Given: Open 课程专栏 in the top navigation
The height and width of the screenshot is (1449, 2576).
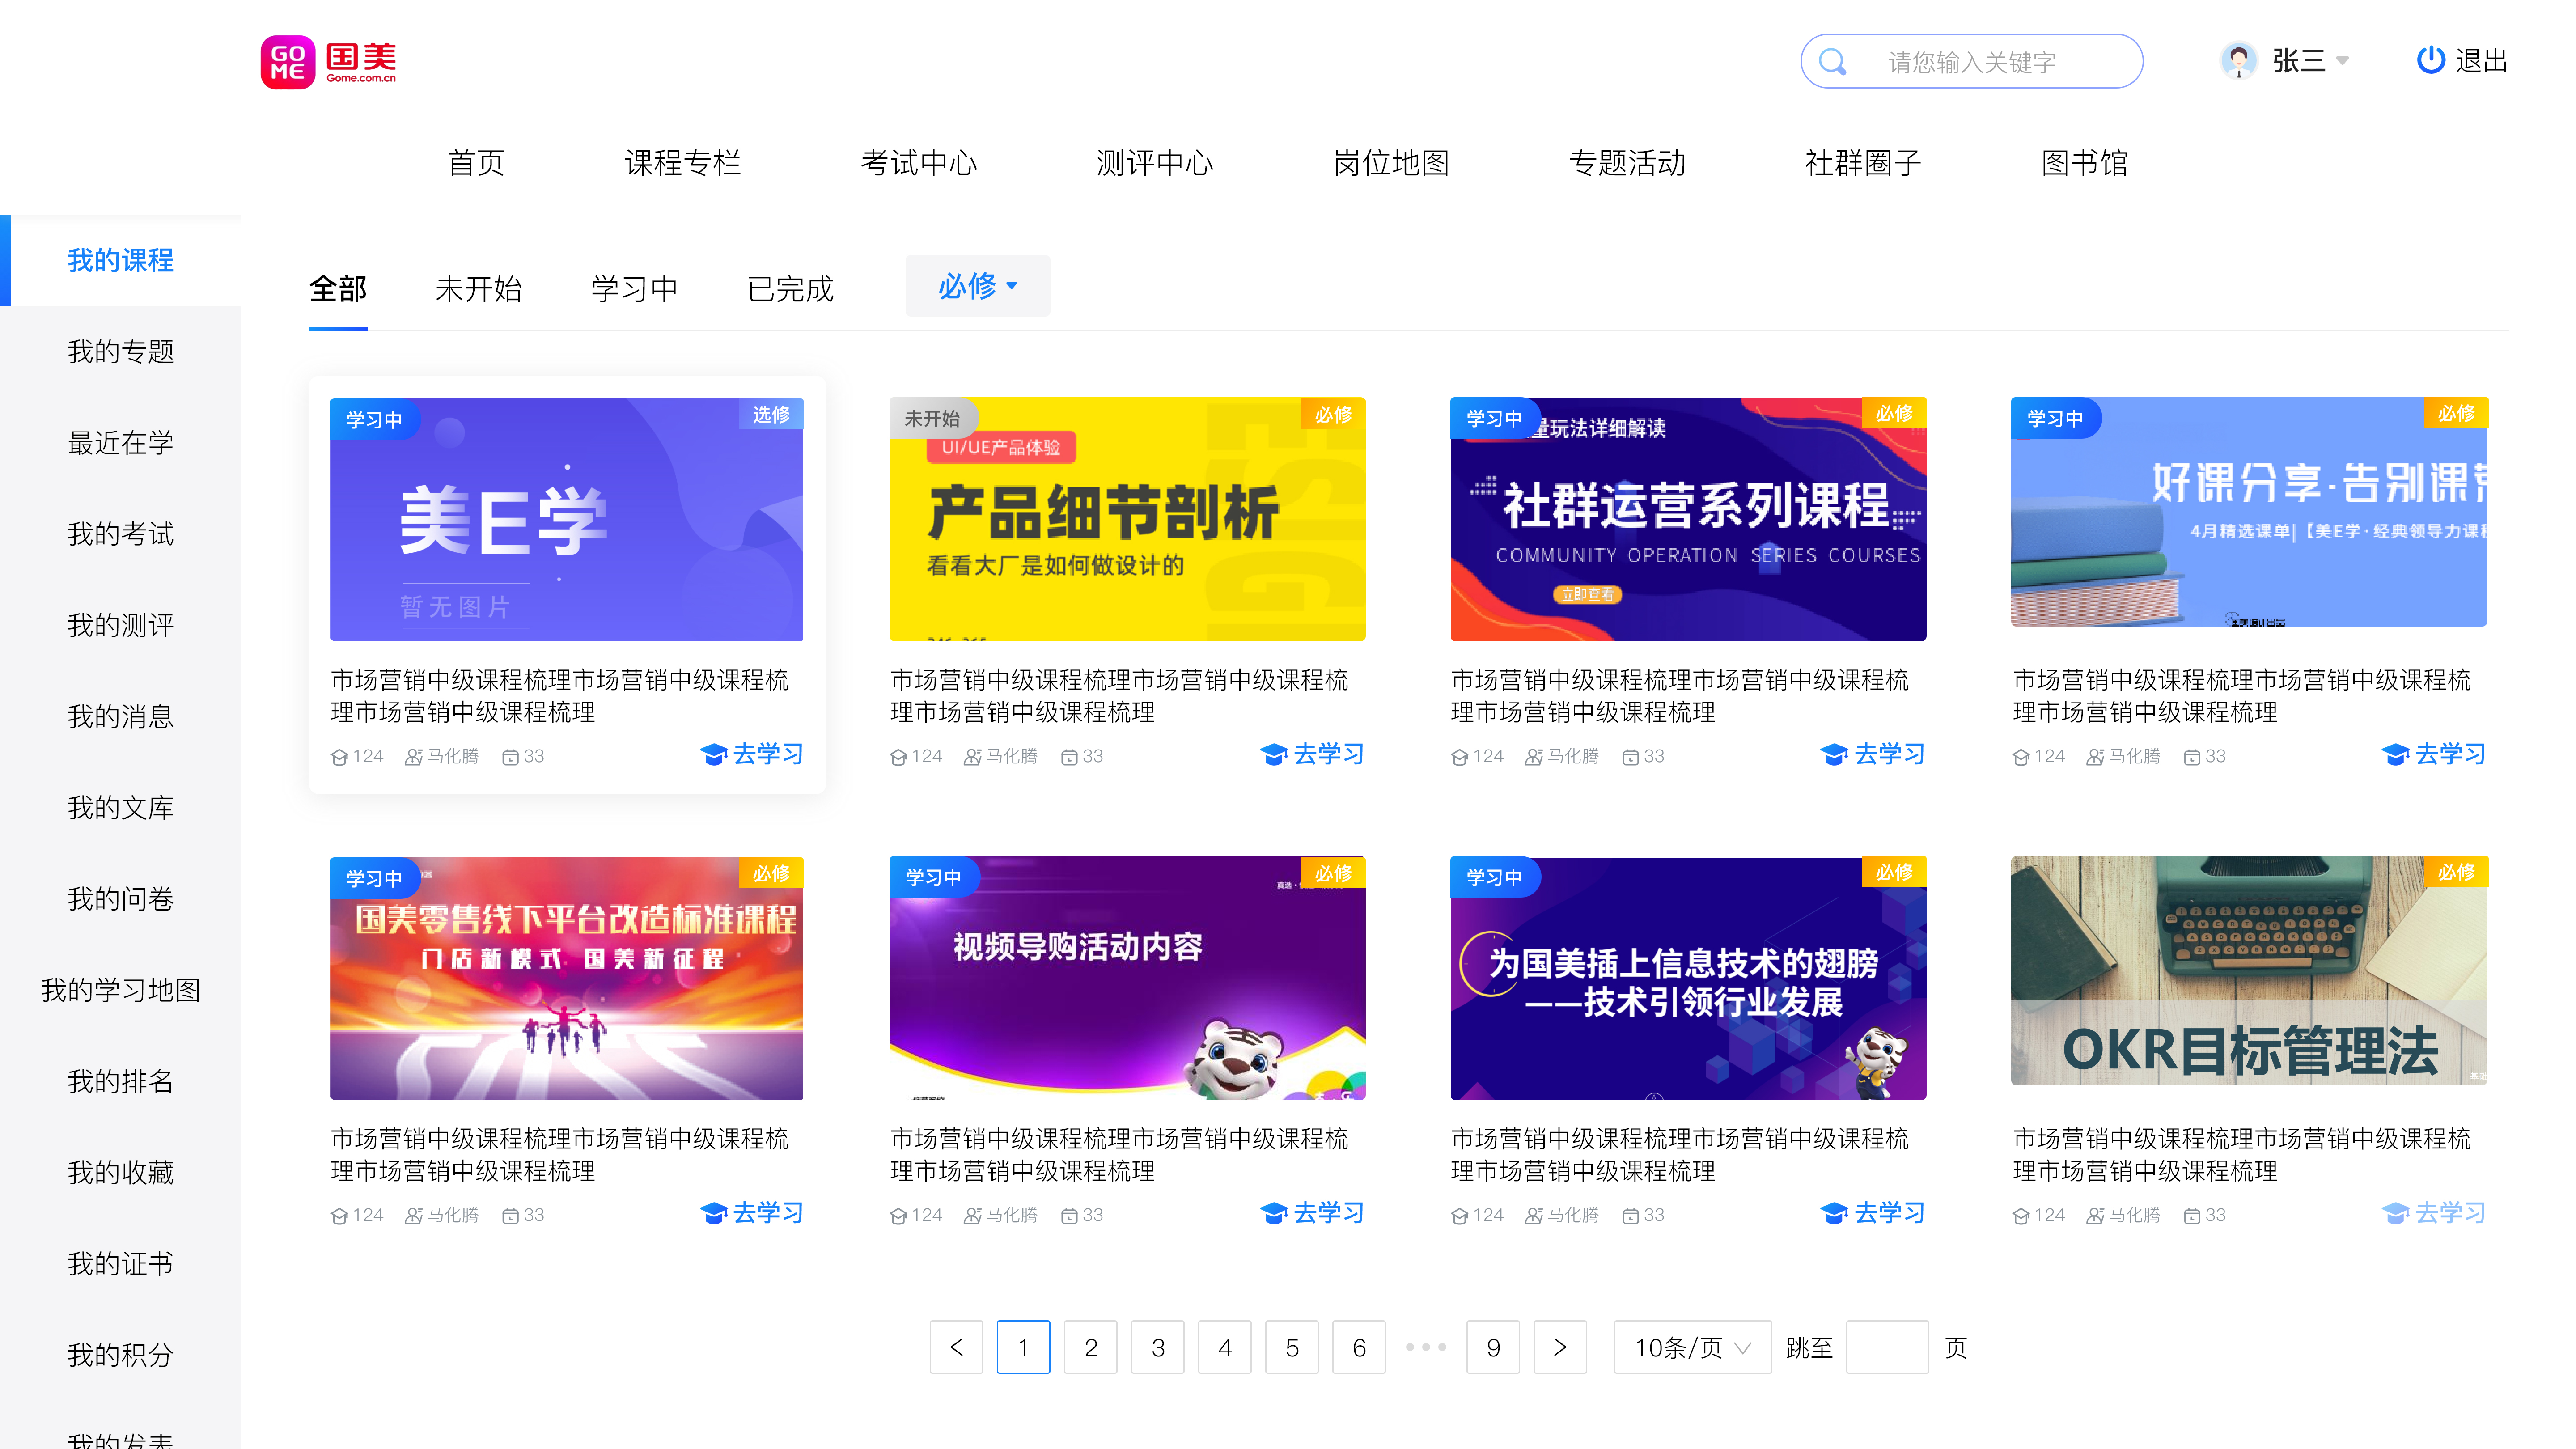Looking at the screenshot, I should click(683, 163).
